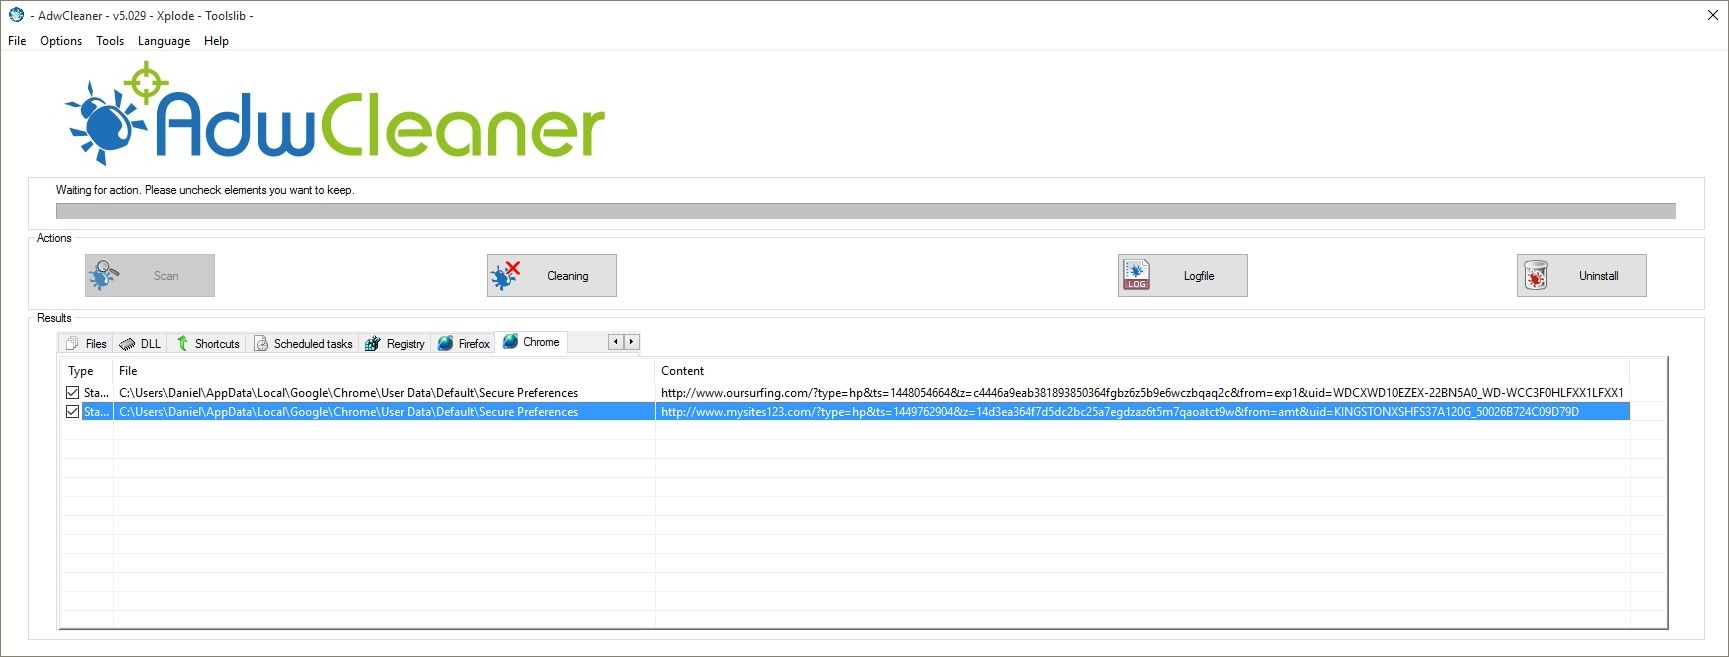Open the Help menu

[216, 41]
